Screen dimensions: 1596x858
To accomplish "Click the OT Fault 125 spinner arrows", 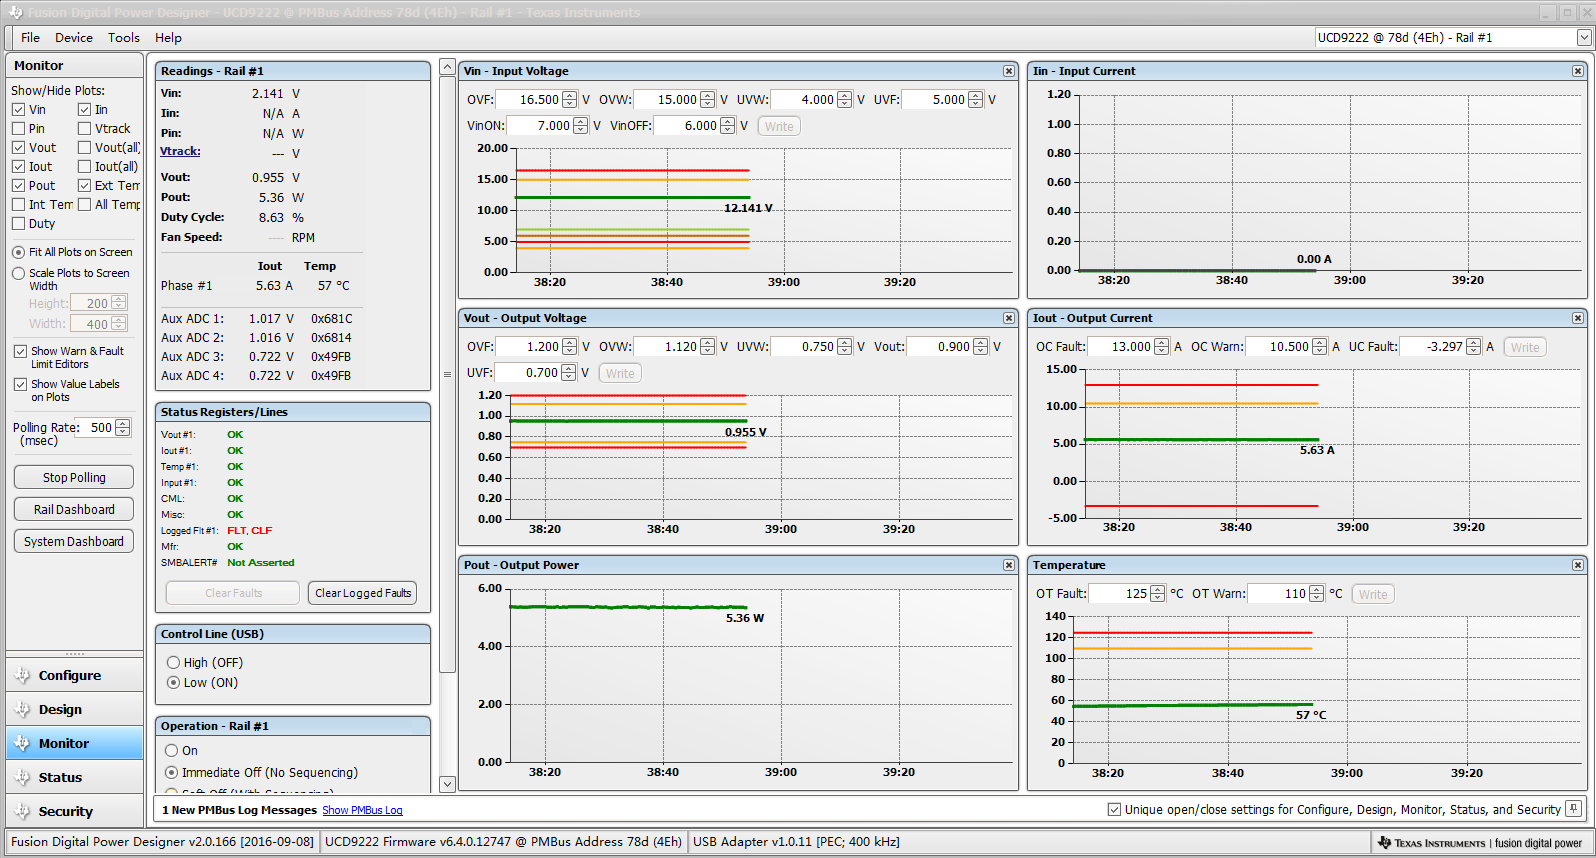I will pos(1158,594).
